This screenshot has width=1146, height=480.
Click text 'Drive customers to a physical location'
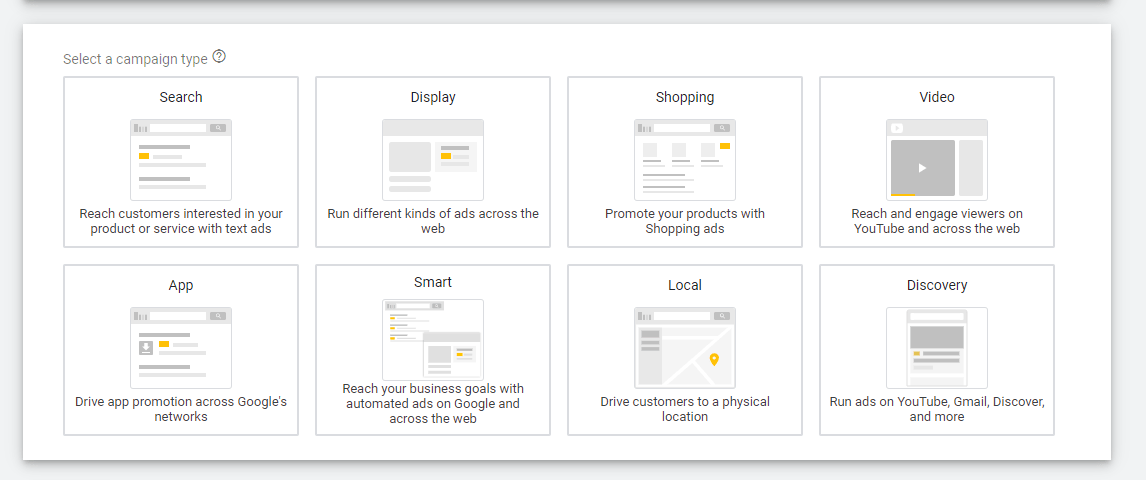(x=685, y=409)
